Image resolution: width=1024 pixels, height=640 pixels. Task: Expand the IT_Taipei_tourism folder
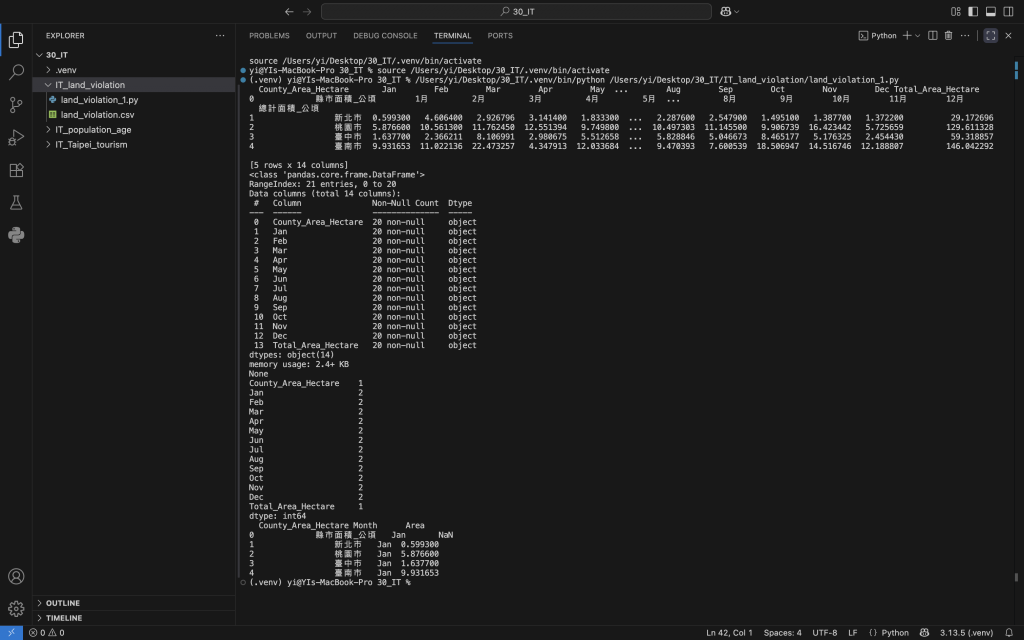click(134, 145)
